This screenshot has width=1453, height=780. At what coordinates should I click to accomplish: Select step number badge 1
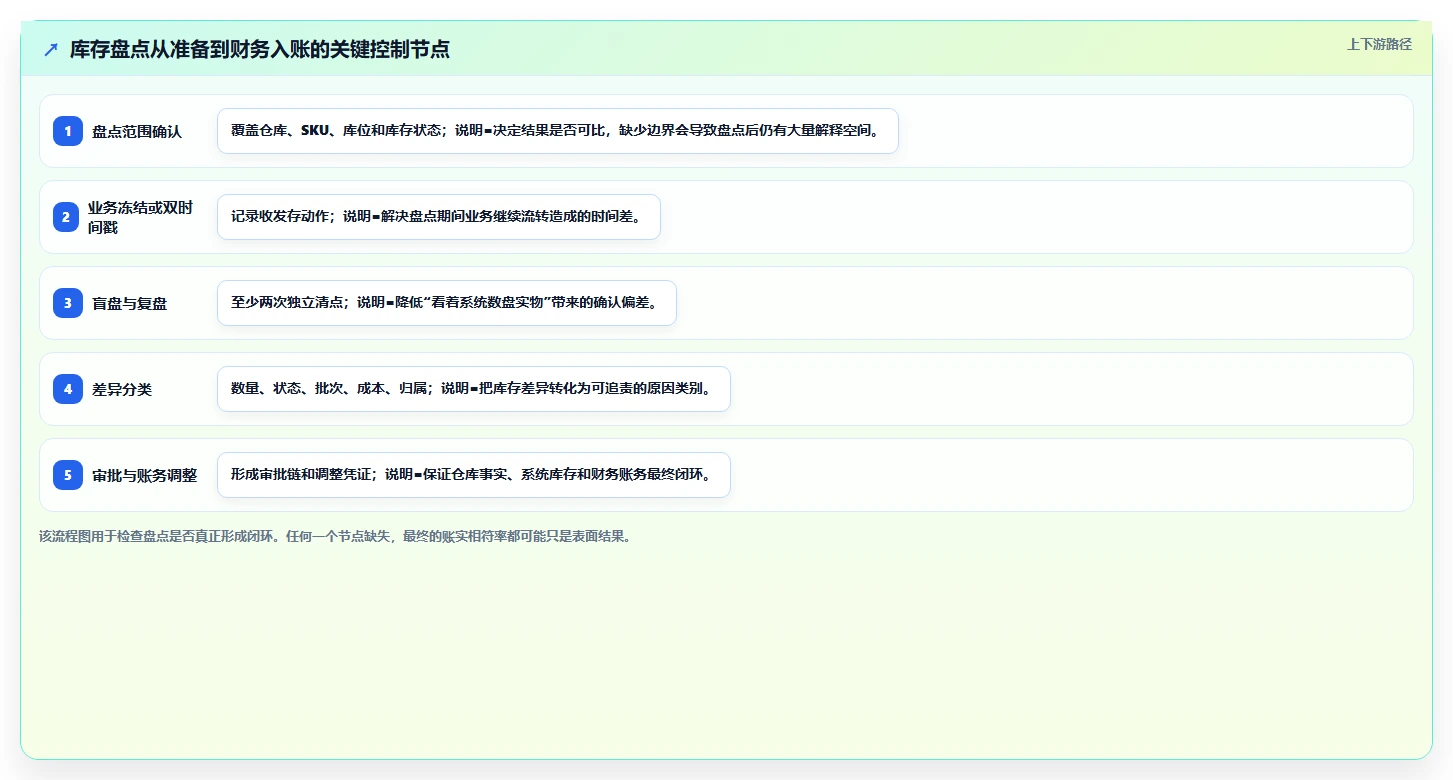pyautogui.click(x=68, y=131)
